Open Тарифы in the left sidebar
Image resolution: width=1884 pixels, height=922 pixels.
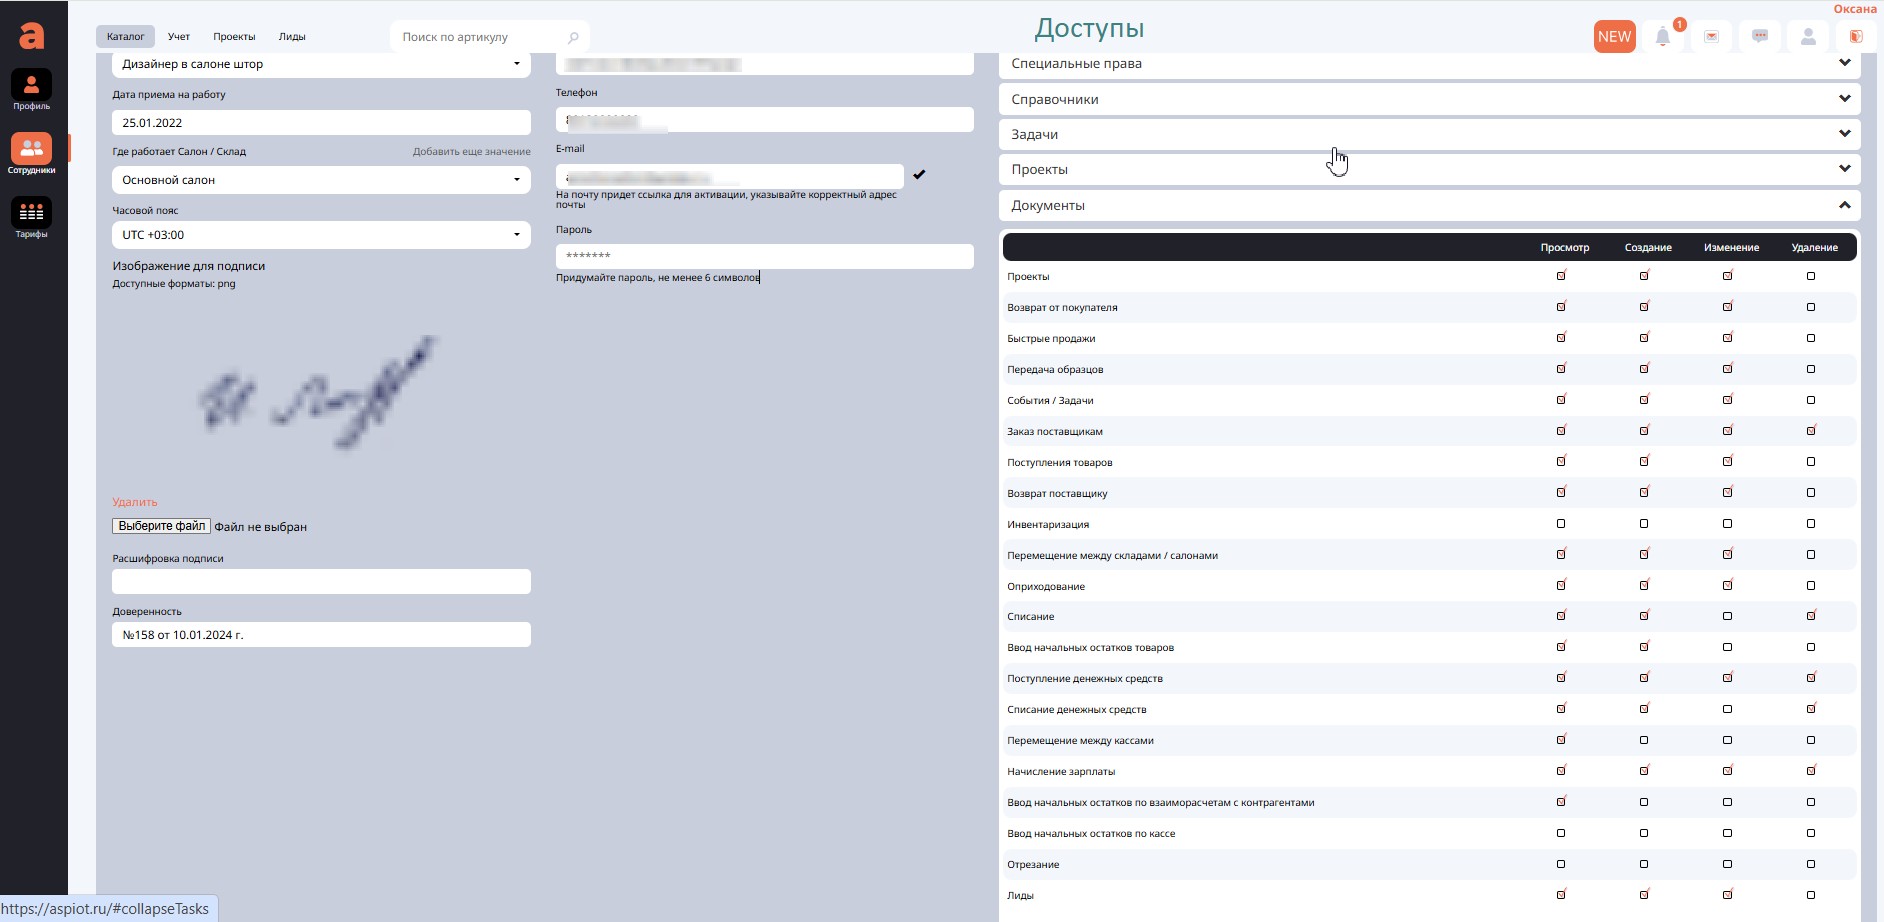[31, 217]
